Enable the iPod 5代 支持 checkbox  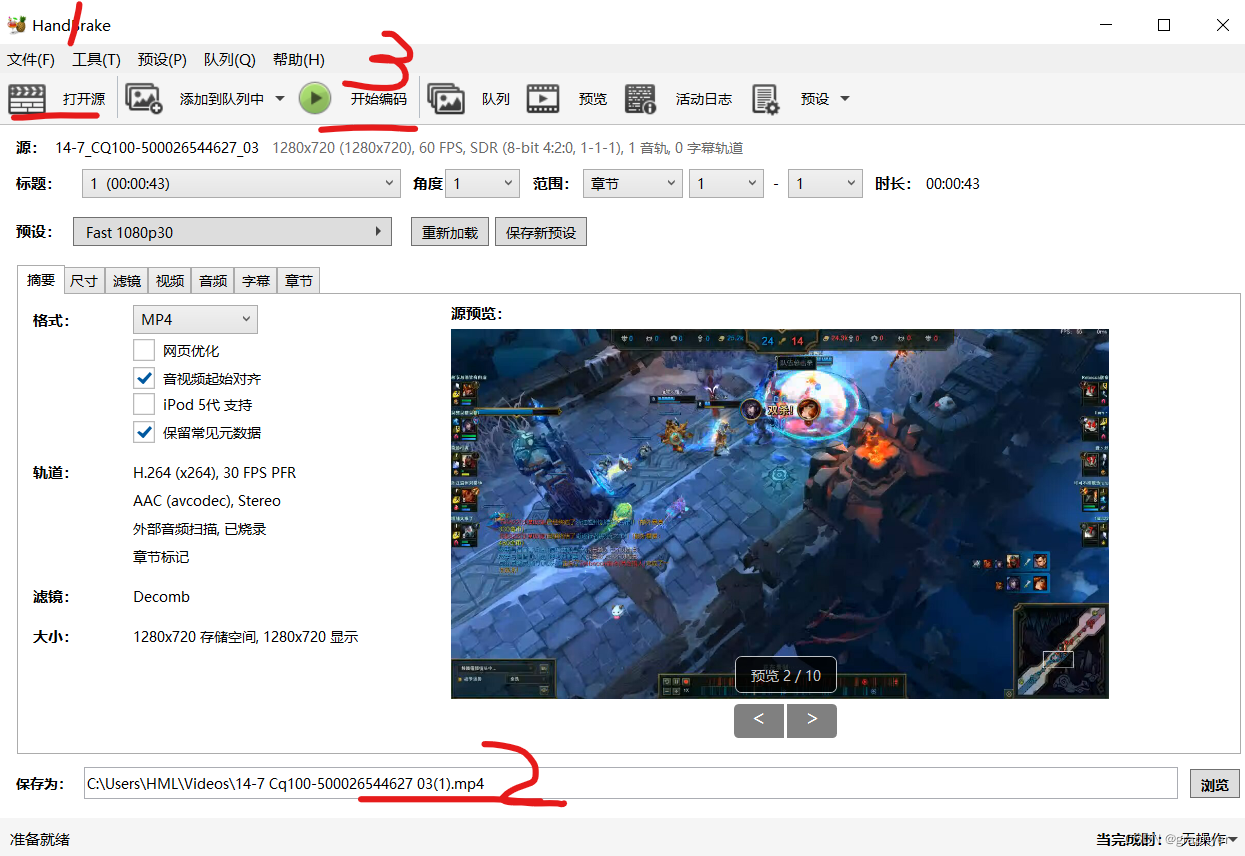pos(144,405)
